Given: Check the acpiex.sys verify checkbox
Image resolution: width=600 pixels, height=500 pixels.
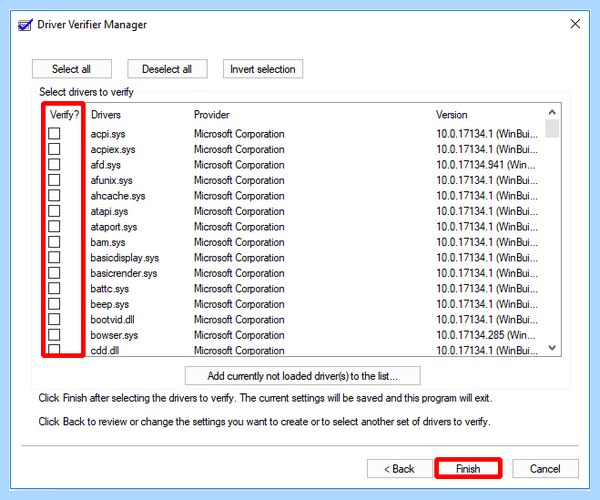Looking at the screenshot, I should tap(54, 149).
